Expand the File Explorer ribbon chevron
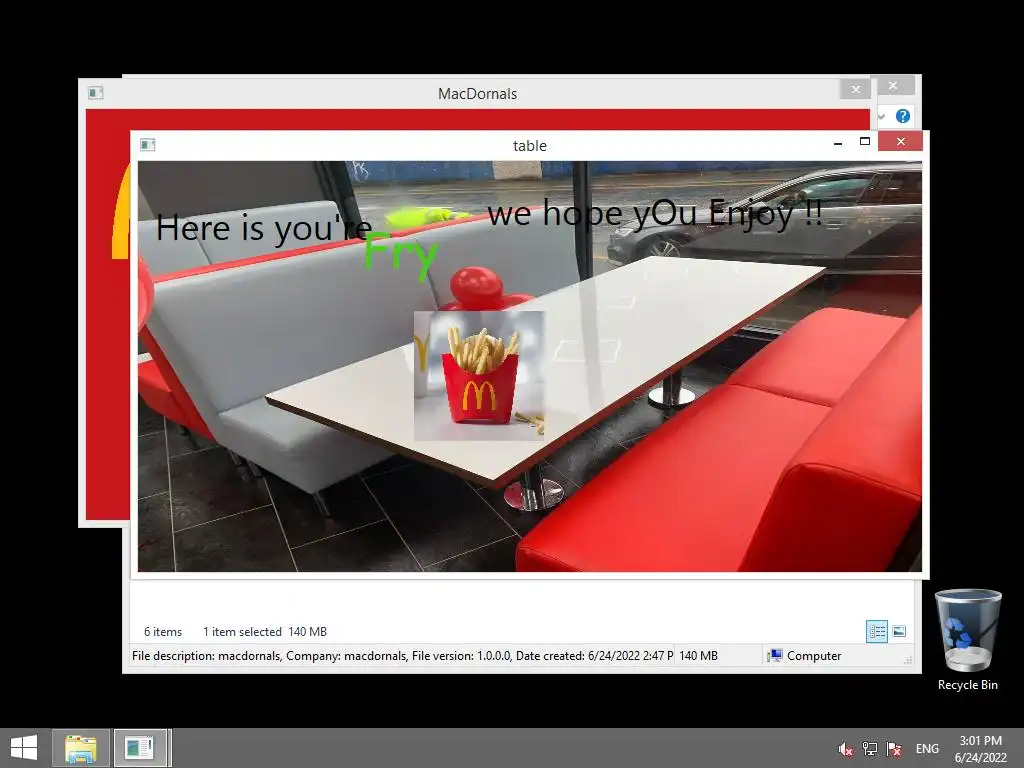The image size is (1024, 768). click(x=882, y=116)
